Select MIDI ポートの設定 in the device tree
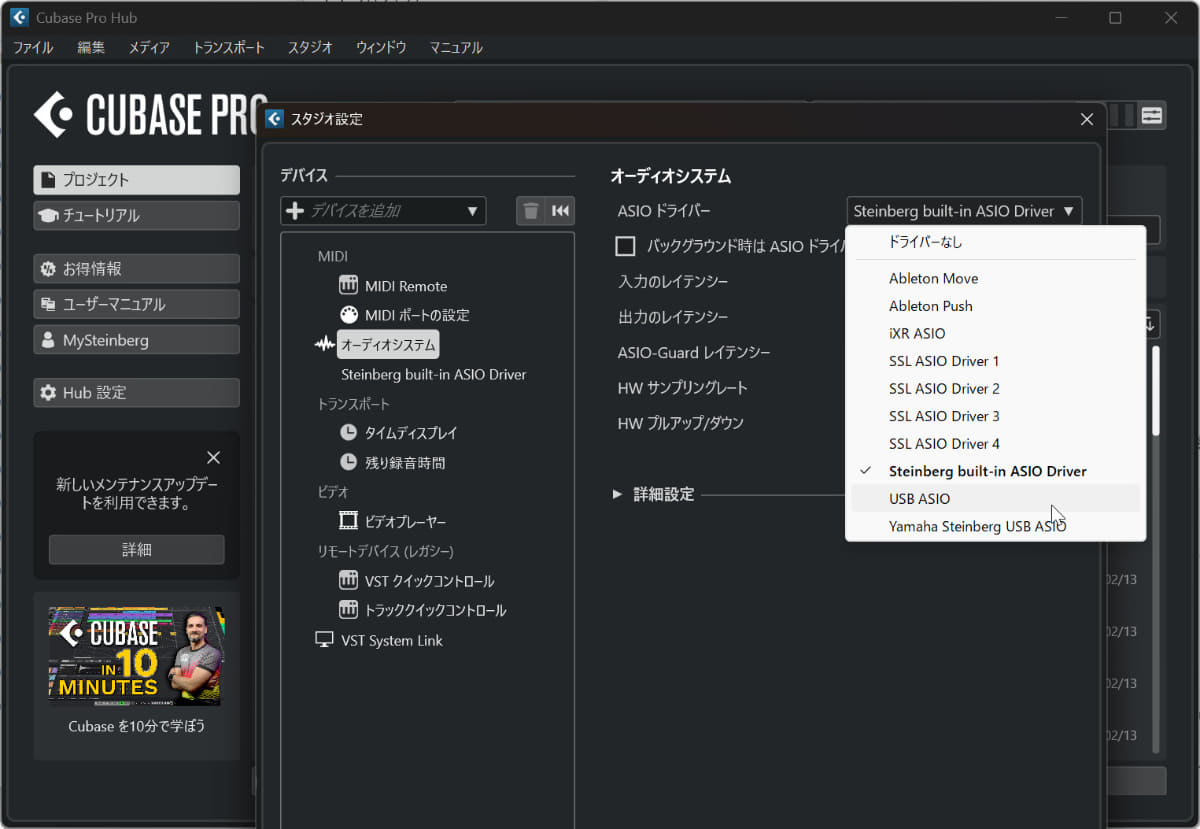The image size is (1200, 829). coord(417,315)
